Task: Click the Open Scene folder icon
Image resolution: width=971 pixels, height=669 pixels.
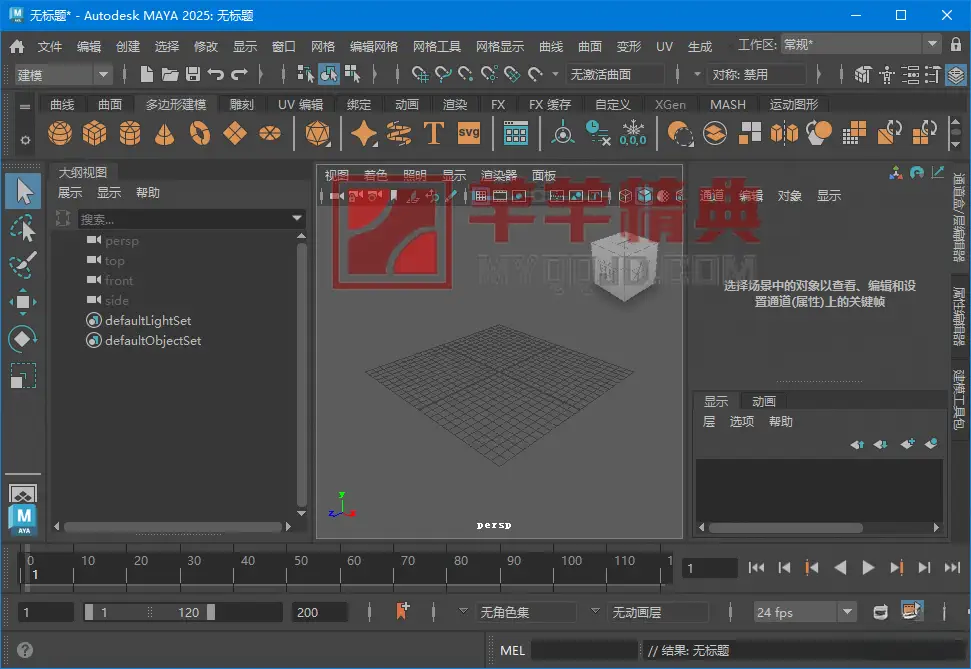Action: click(x=170, y=74)
